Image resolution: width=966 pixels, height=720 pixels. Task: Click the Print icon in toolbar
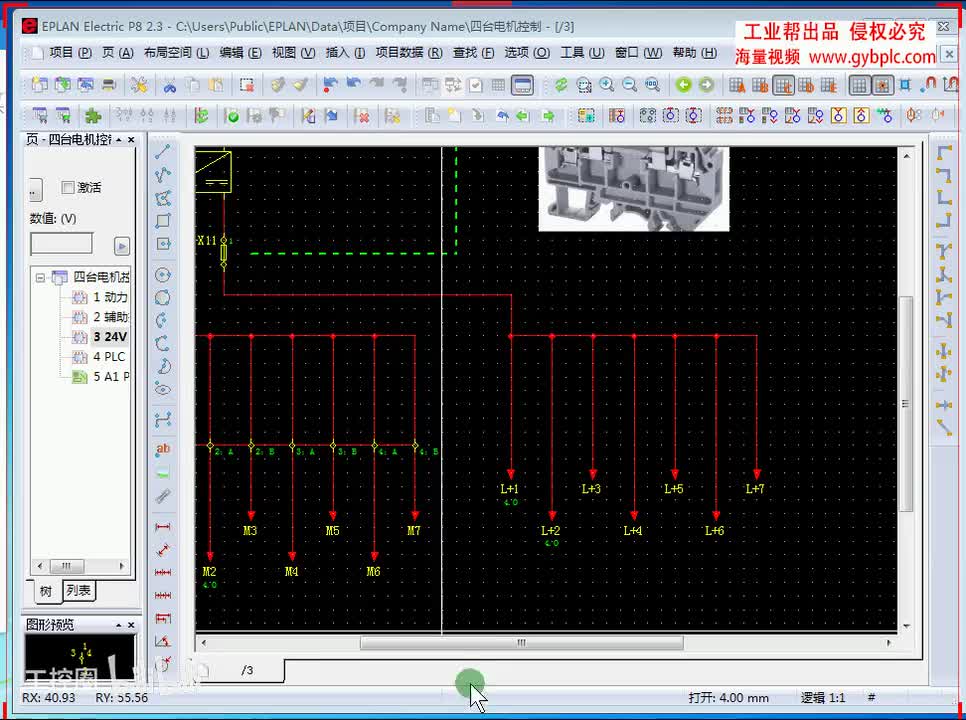click(109, 85)
